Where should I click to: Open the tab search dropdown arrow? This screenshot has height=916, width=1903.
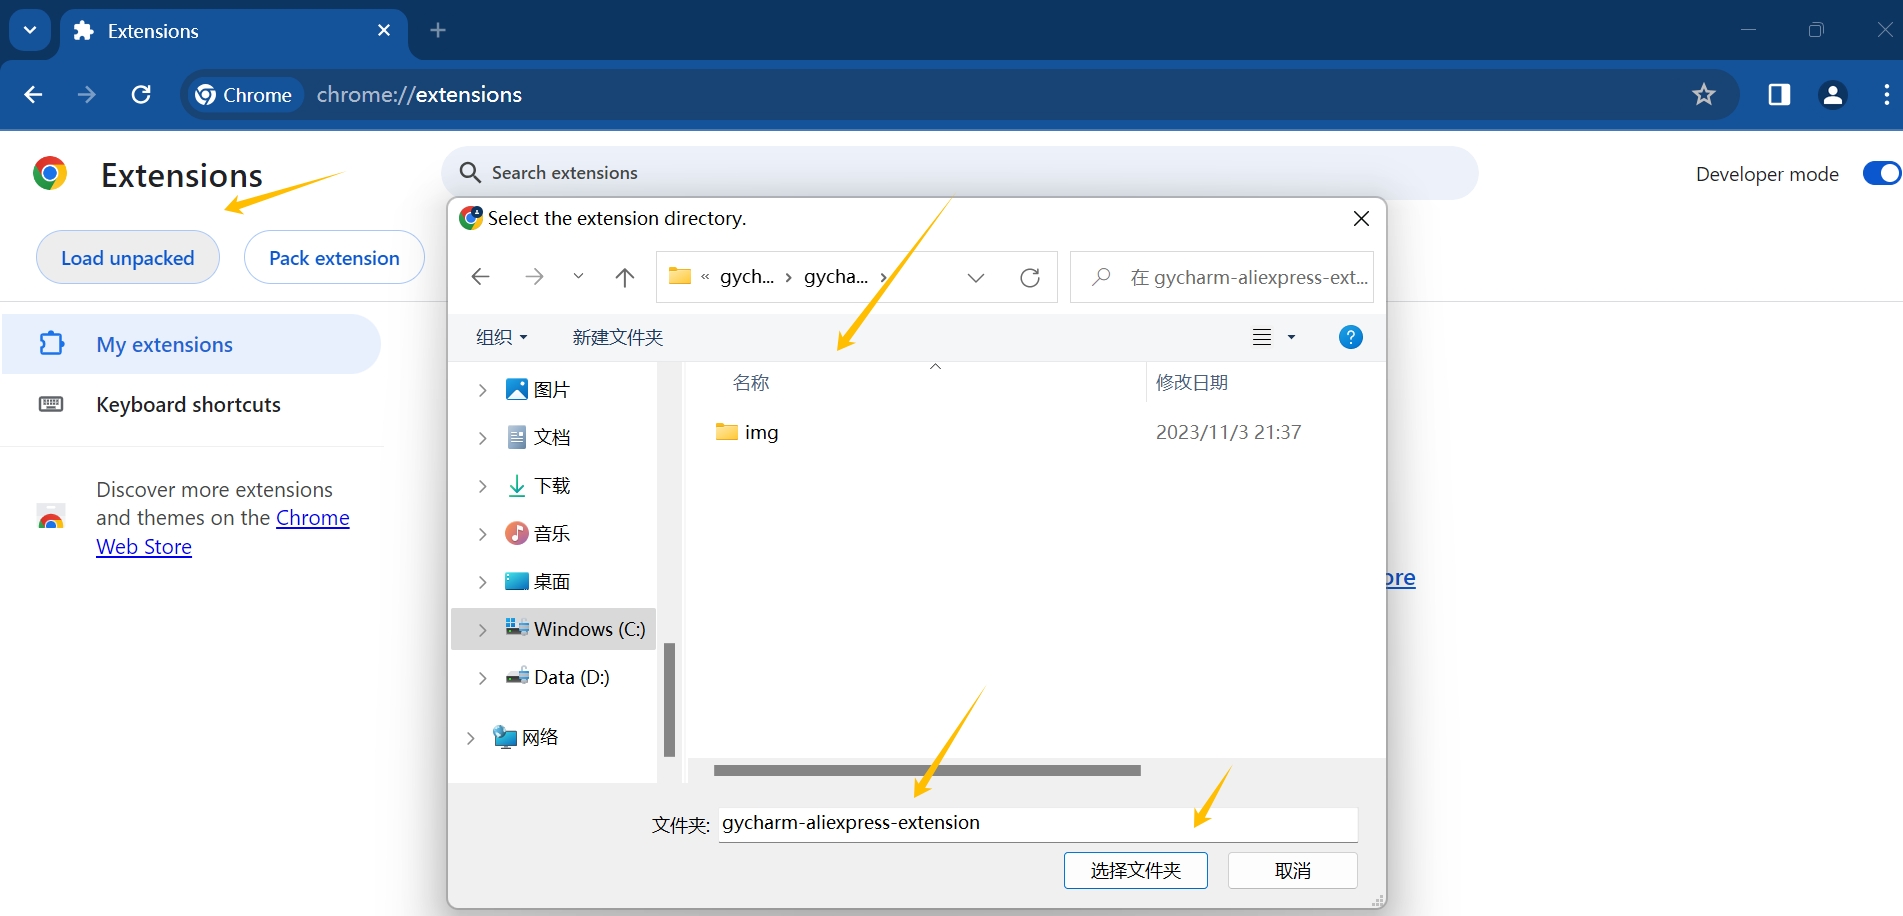(30, 30)
